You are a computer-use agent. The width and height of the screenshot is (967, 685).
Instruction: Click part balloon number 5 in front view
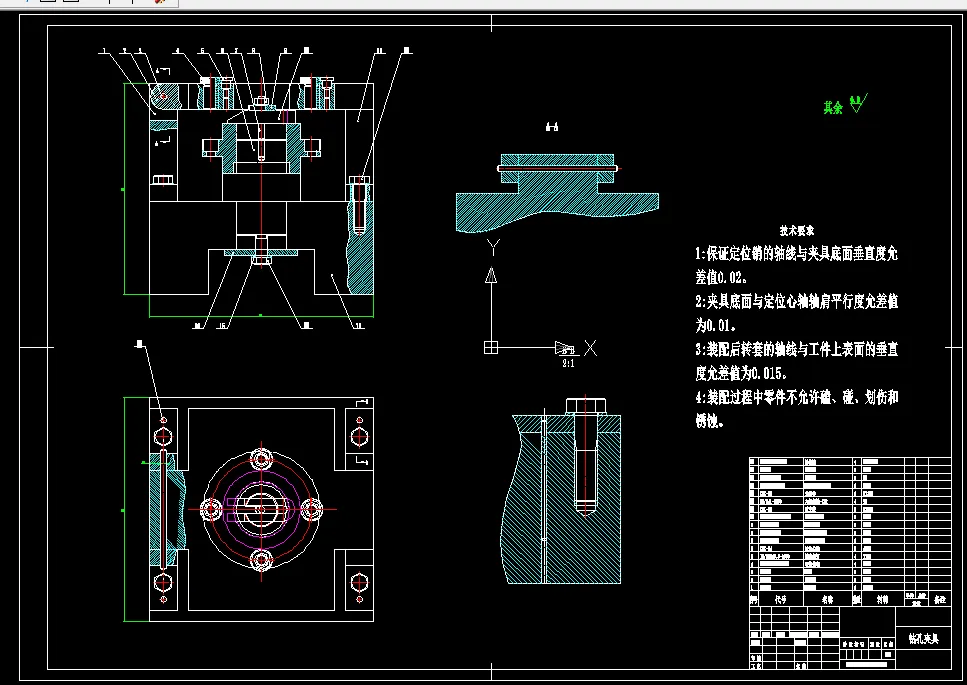[x=203, y=51]
